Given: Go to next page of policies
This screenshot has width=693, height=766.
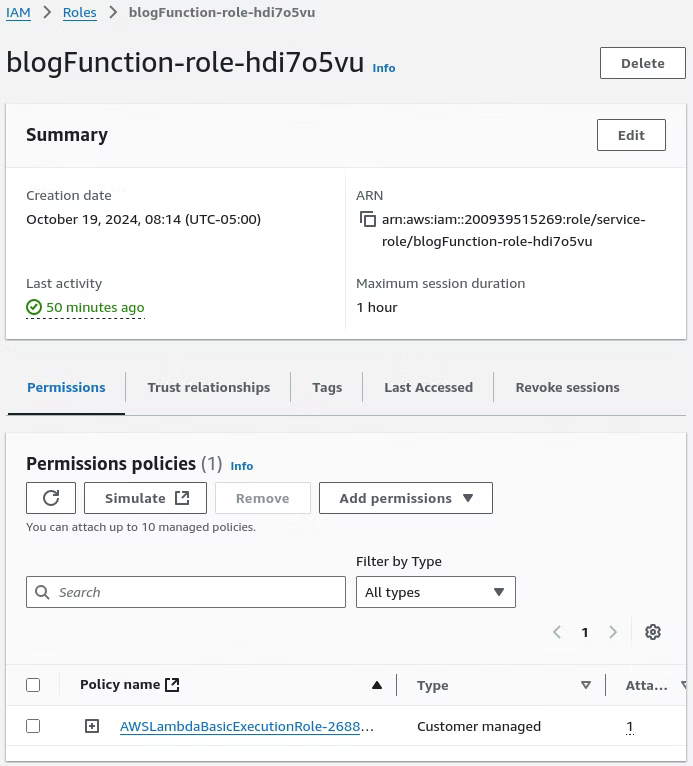Looking at the screenshot, I should [613, 632].
